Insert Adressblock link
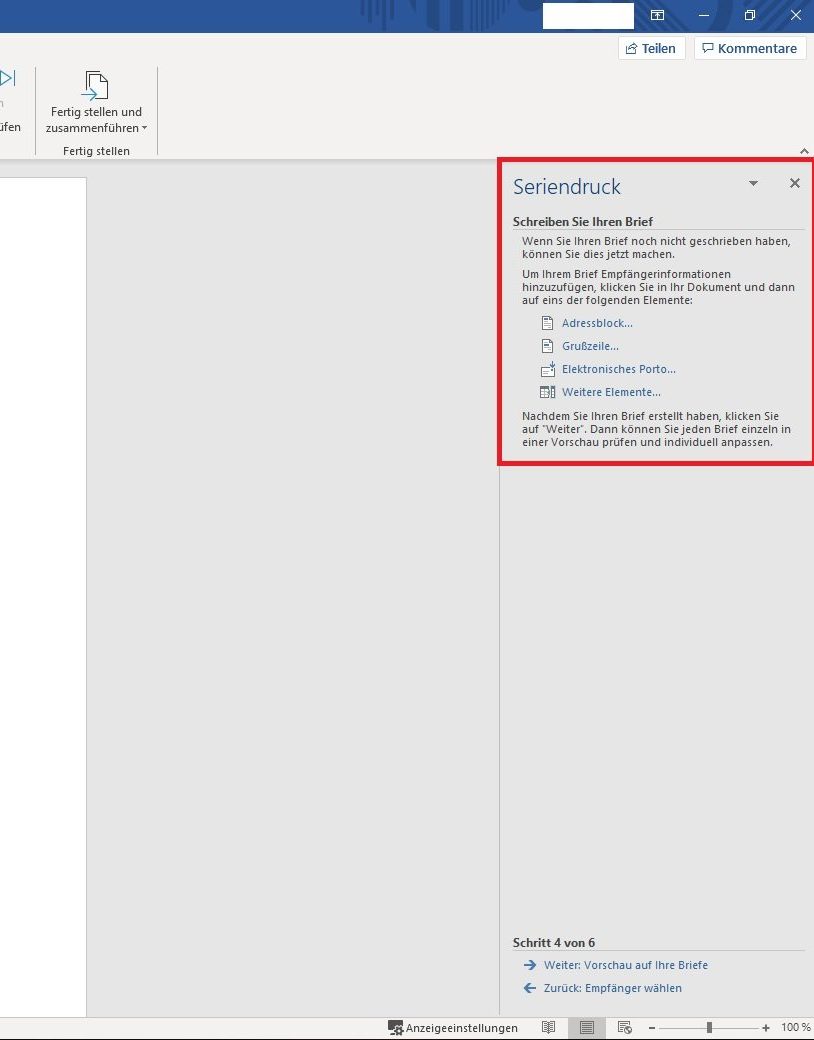The height and width of the screenshot is (1040, 814). pyautogui.click(x=597, y=323)
